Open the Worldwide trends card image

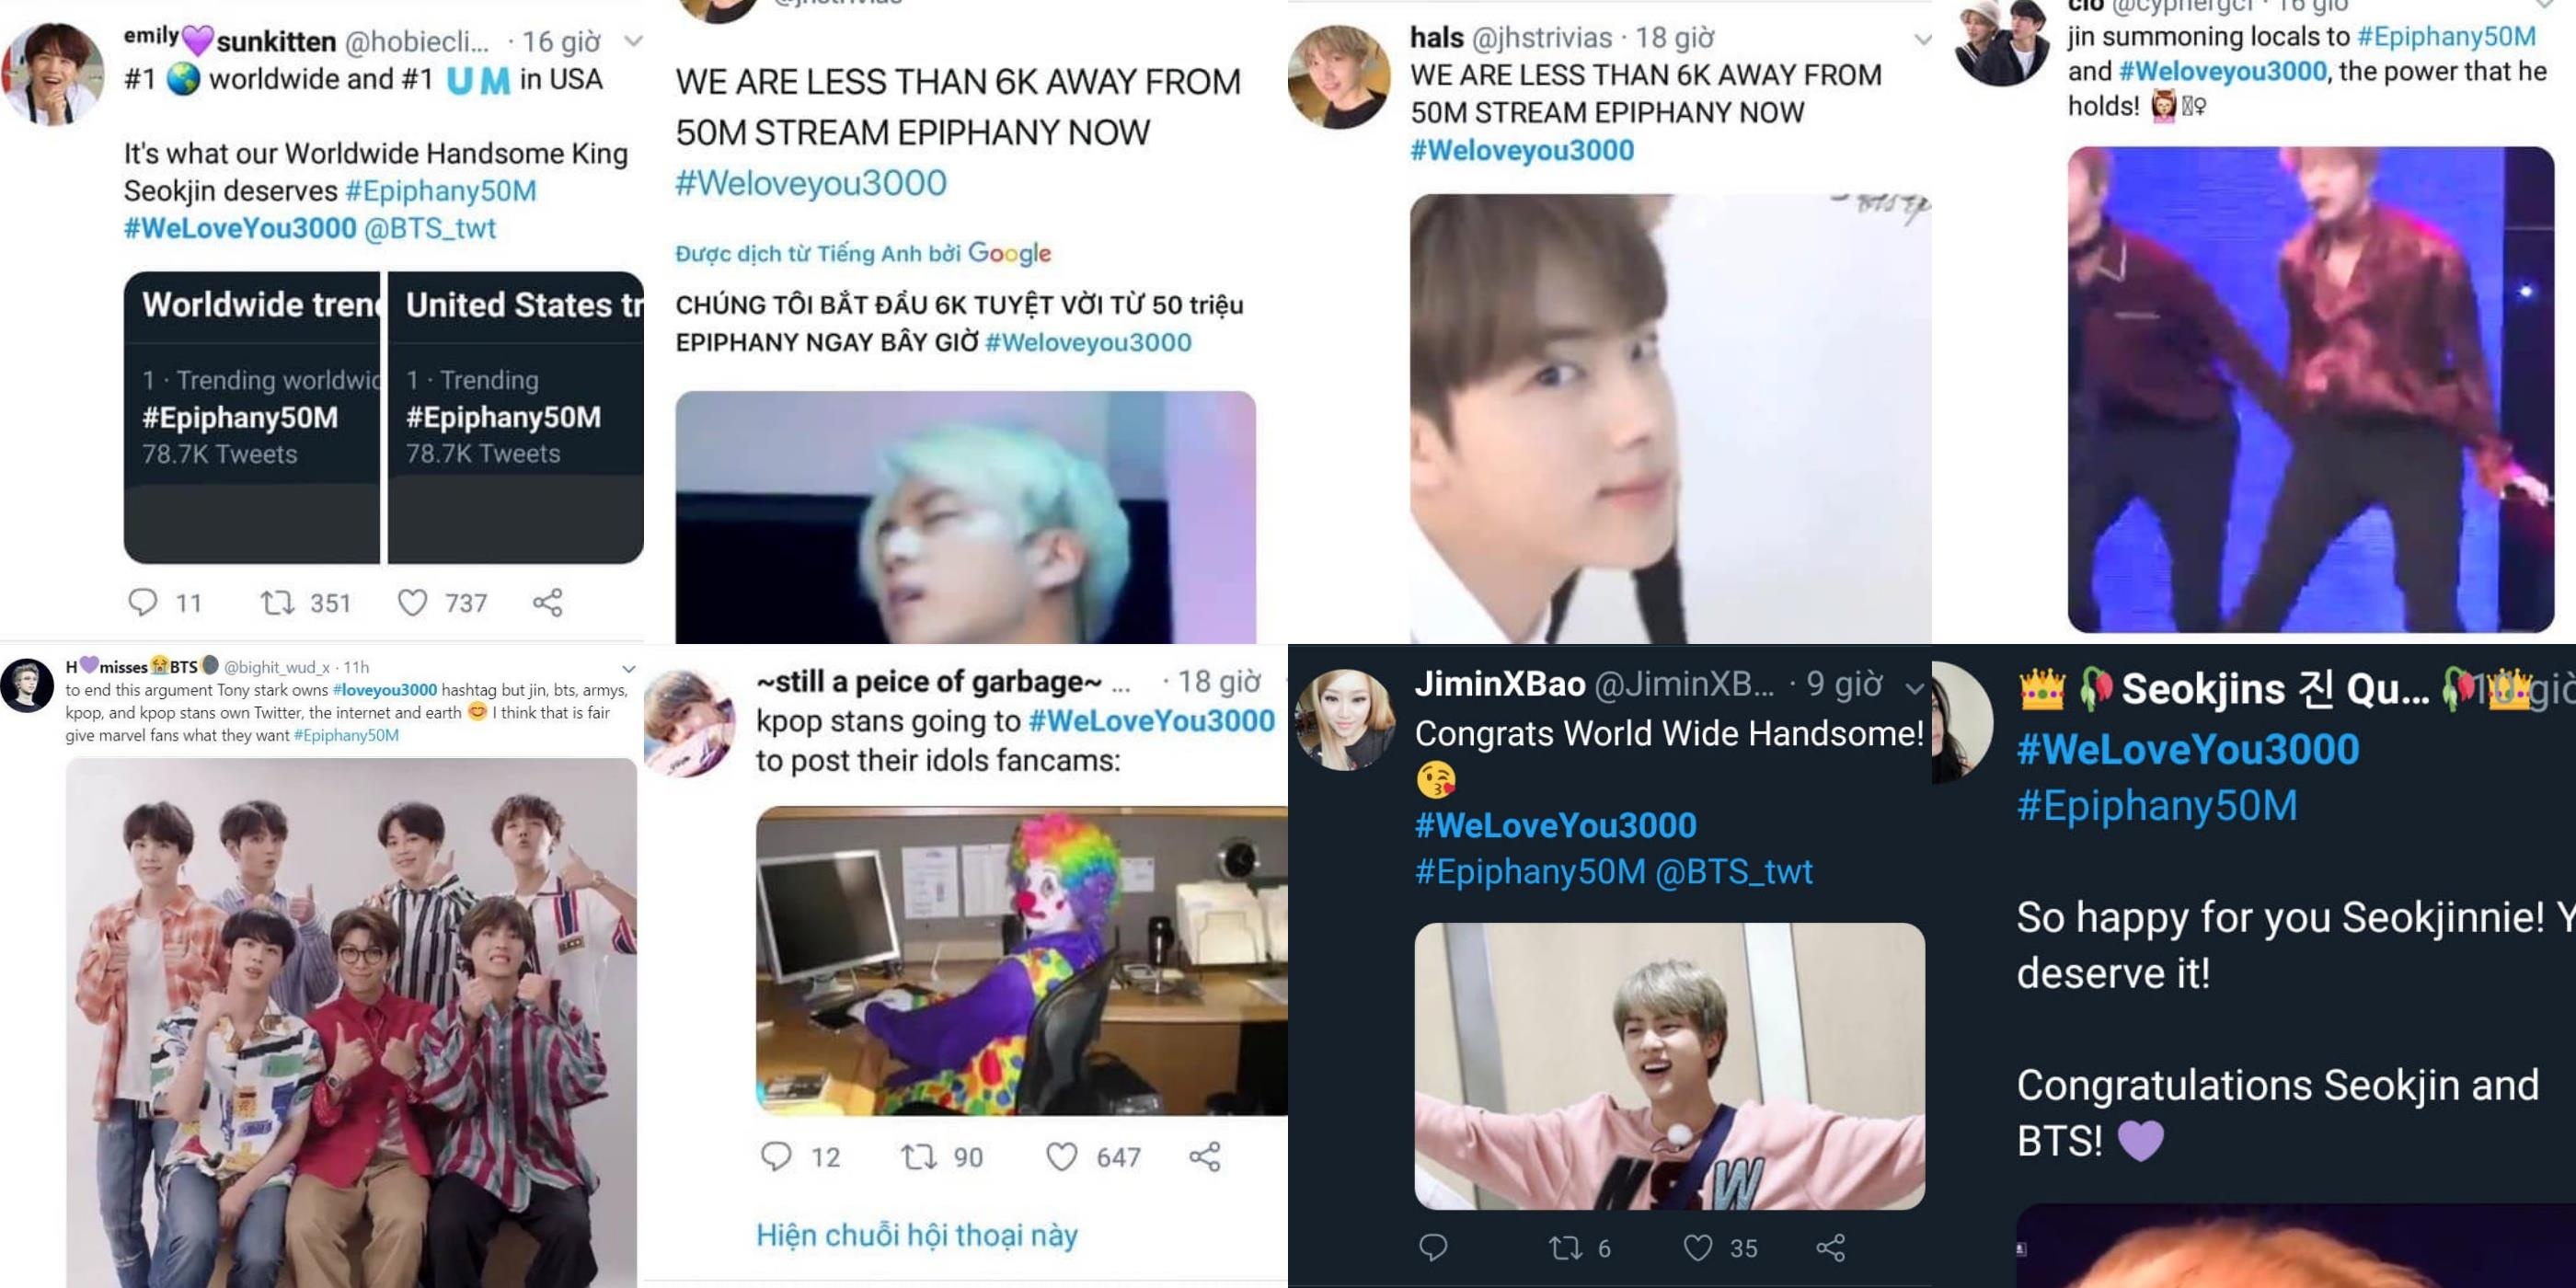click(252, 417)
